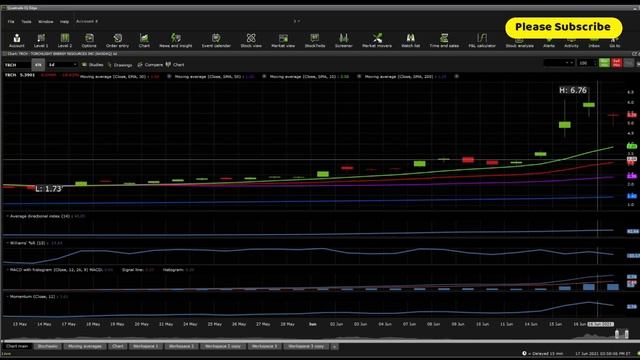This screenshot has width=640, height=360.
Task: Launch the Screener tool
Action: [343, 40]
